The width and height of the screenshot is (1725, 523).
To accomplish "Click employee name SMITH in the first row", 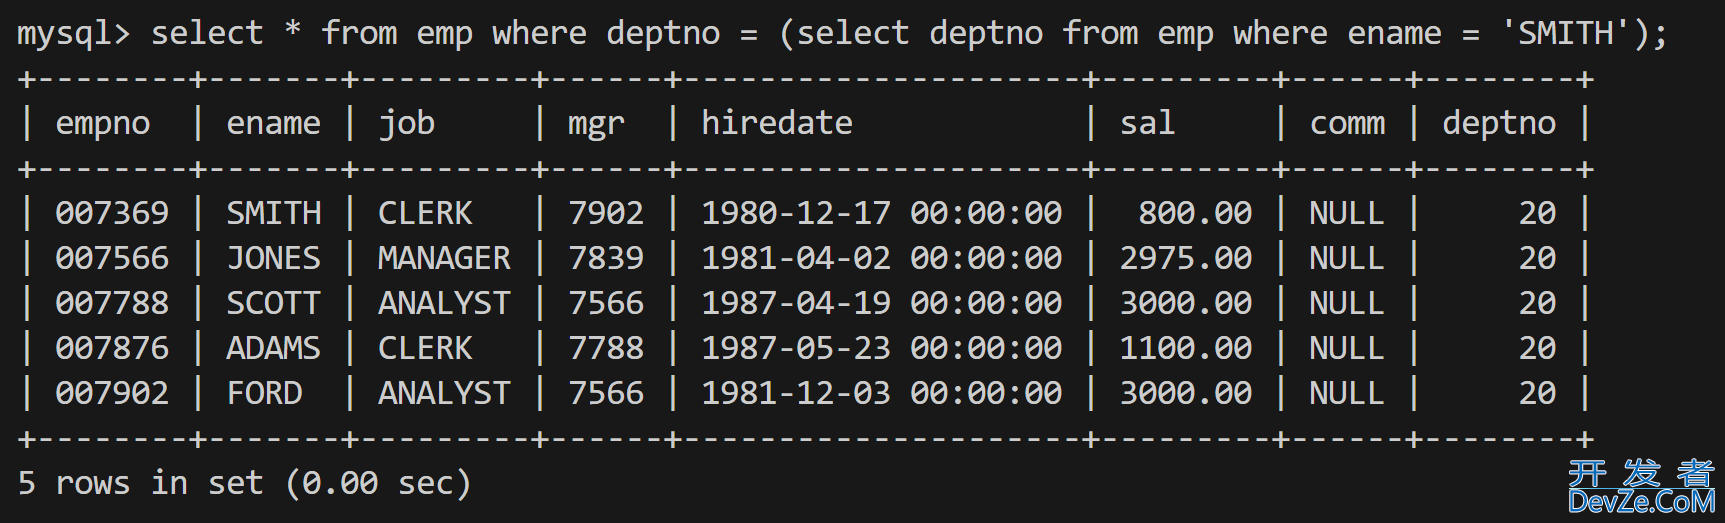I will point(274,213).
